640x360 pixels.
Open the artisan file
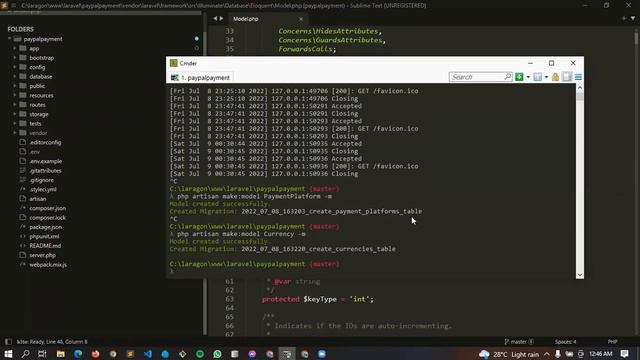[x=38, y=199]
